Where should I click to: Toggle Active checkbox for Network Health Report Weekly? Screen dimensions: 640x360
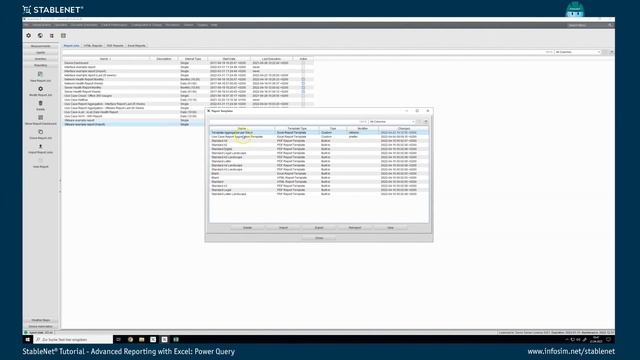pyautogui.click(x=303, y=83)
